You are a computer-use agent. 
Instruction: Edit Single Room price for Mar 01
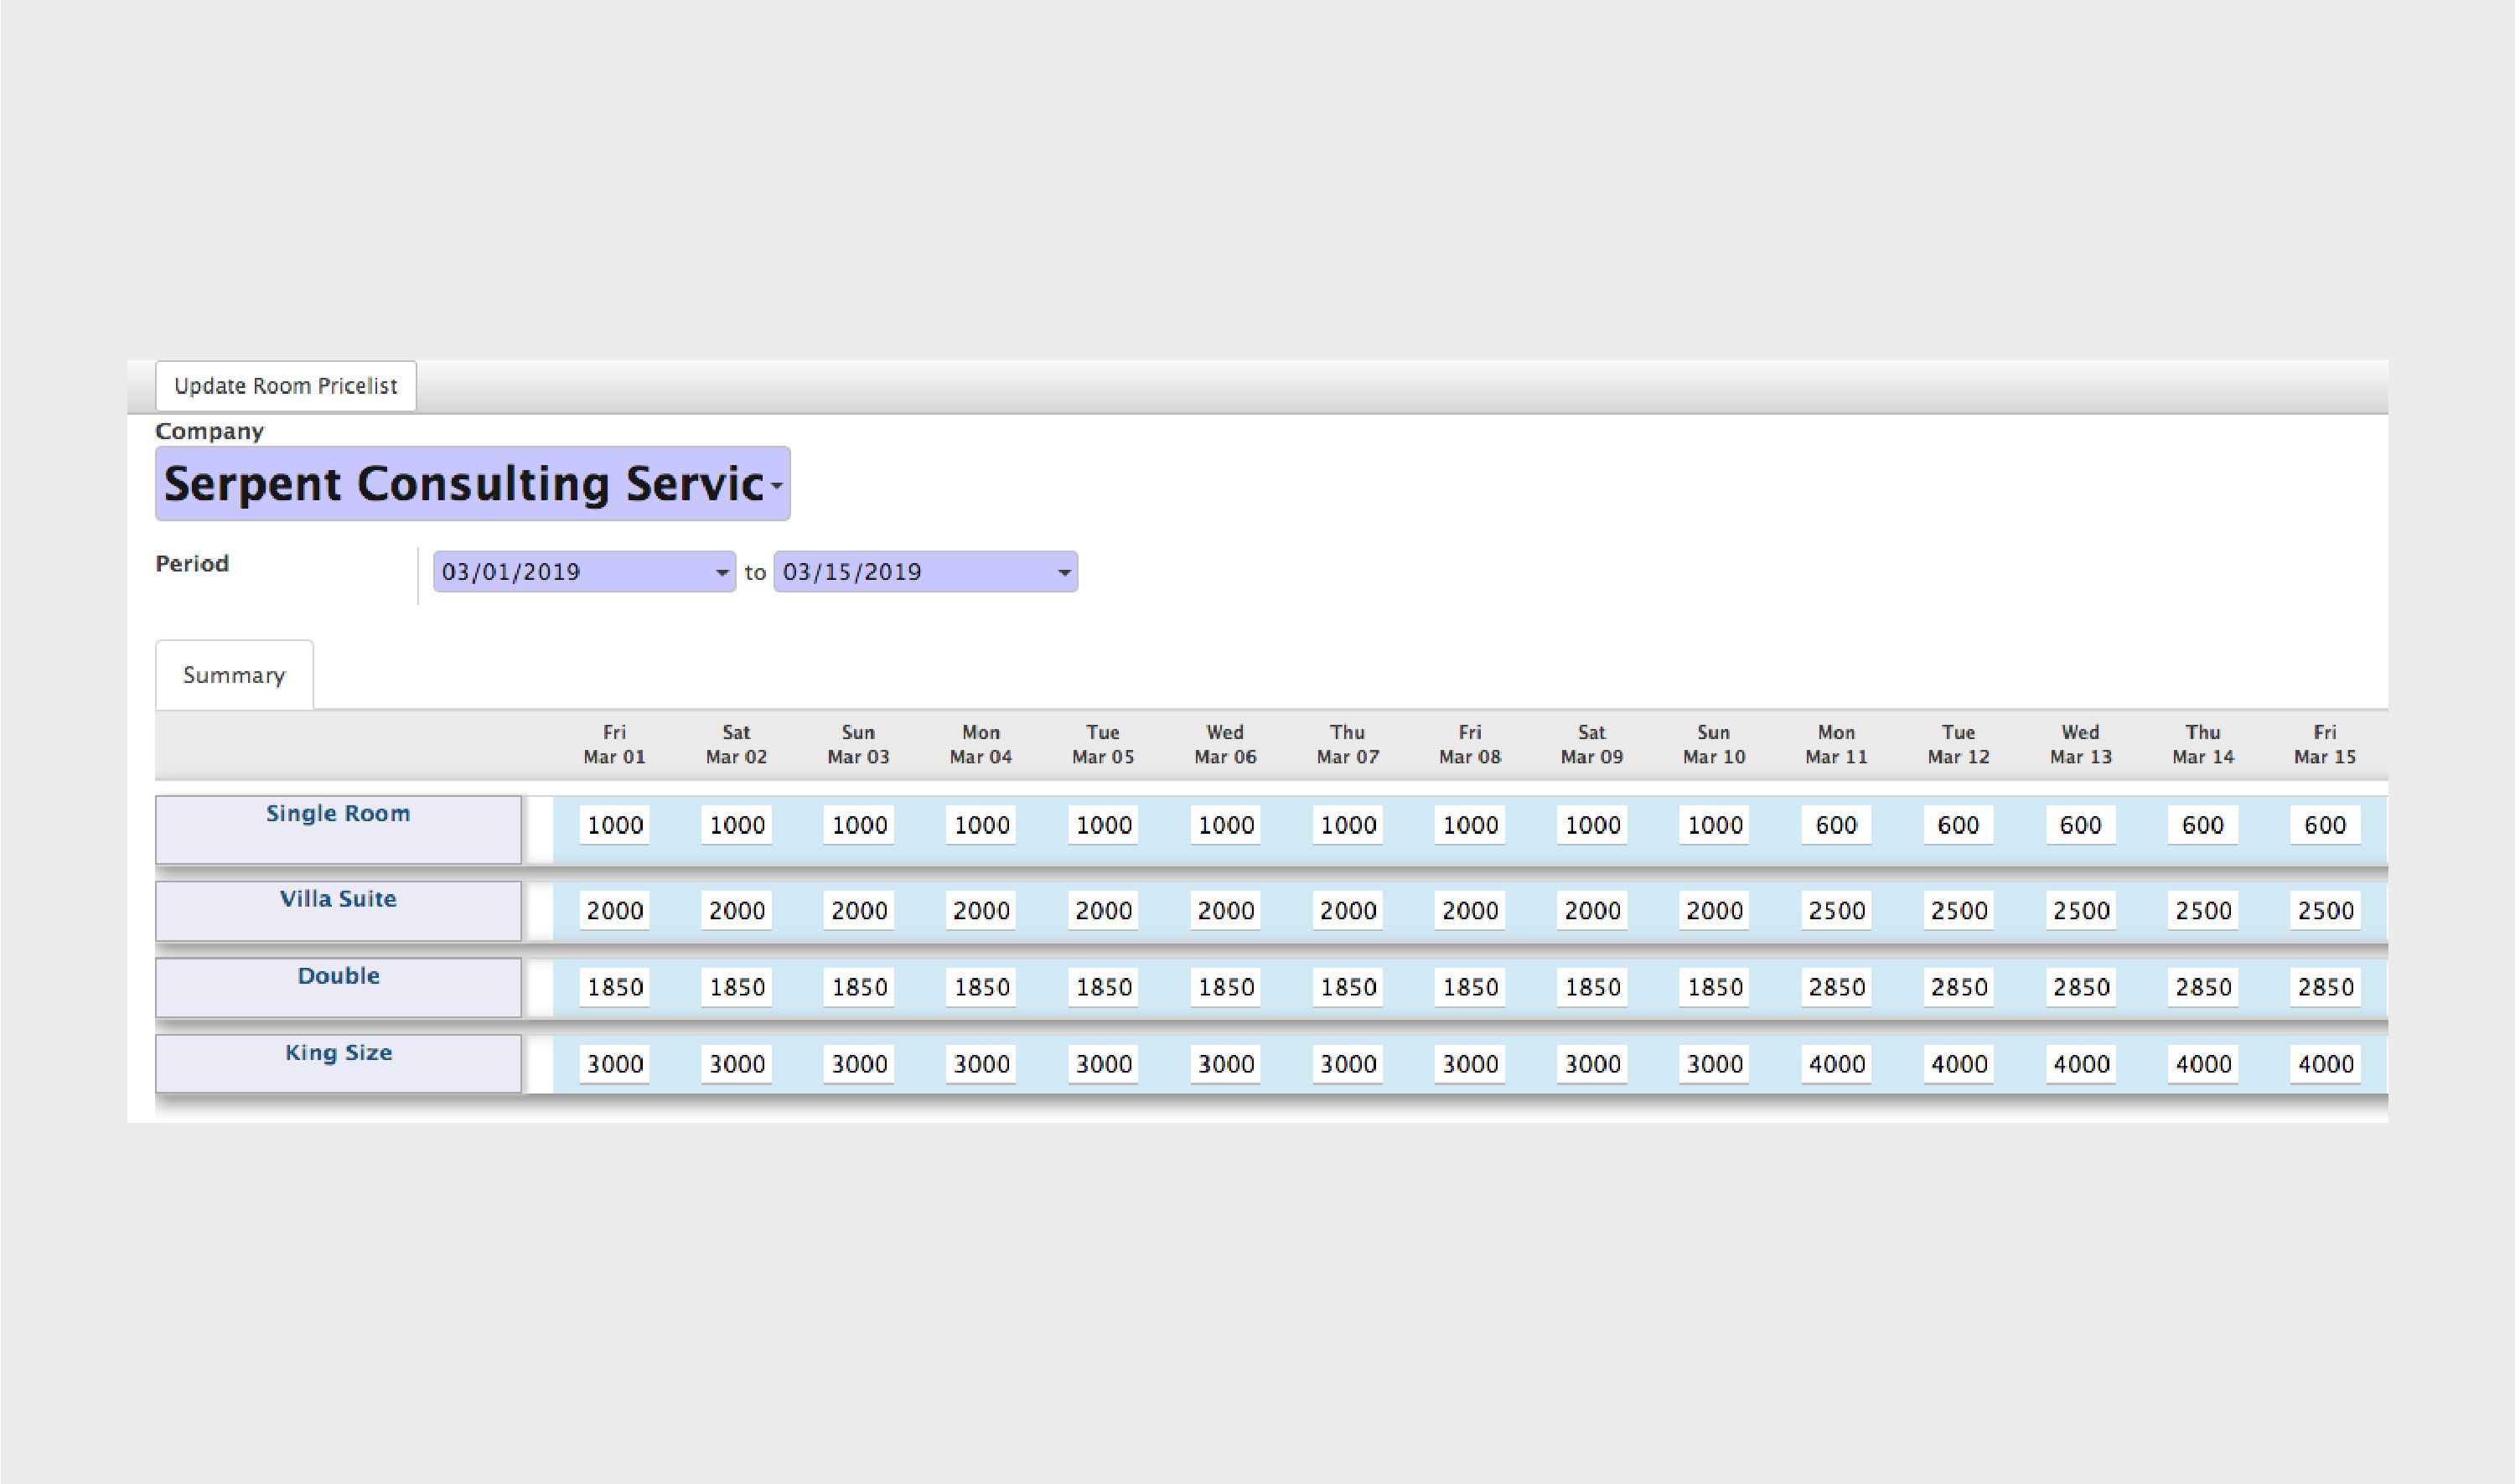click(x=614, y=825)
